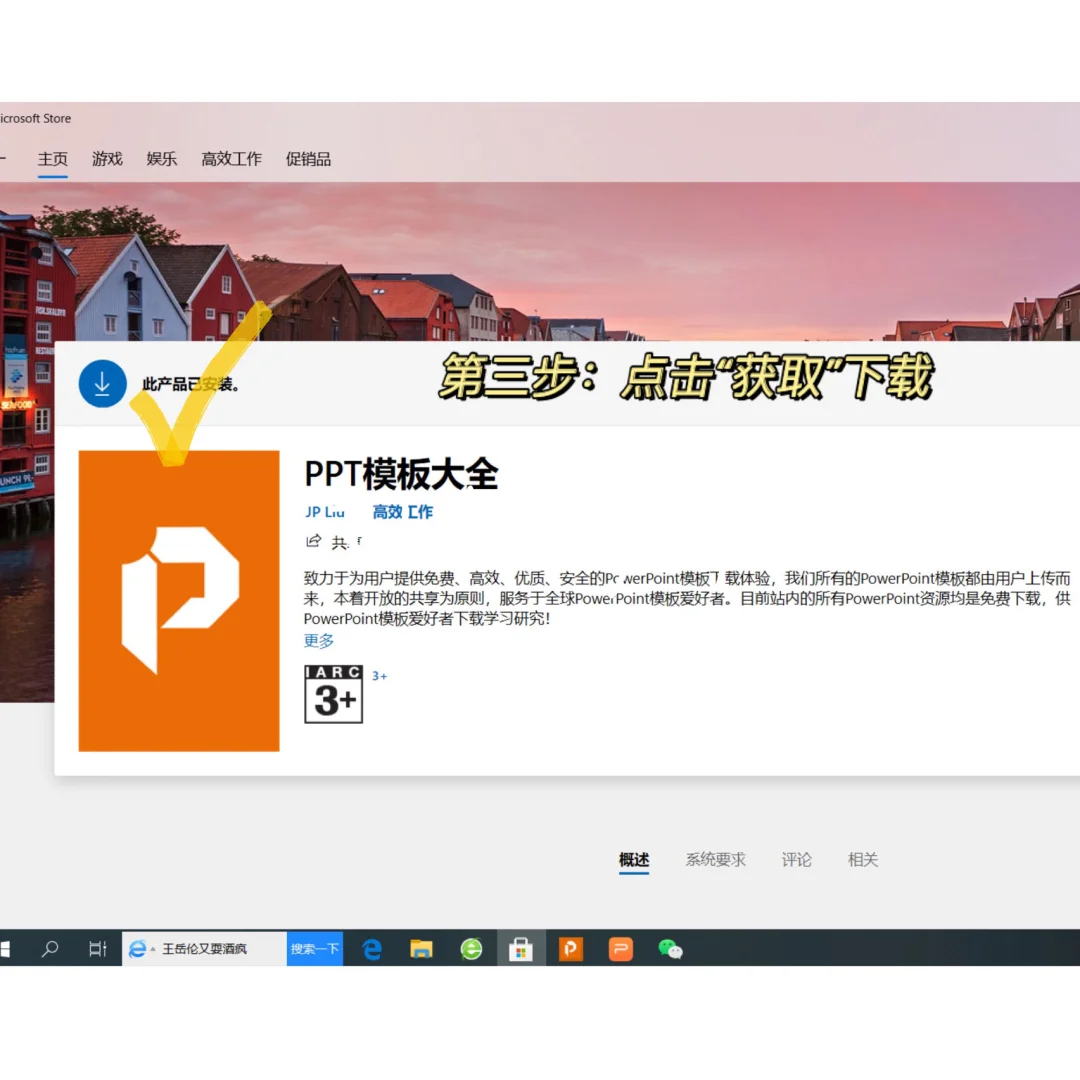Image resolution: width=1080 pixels, height=1080 pixels.
Task: Open the green browser icon in the taskbar
Action: point(471,948)
